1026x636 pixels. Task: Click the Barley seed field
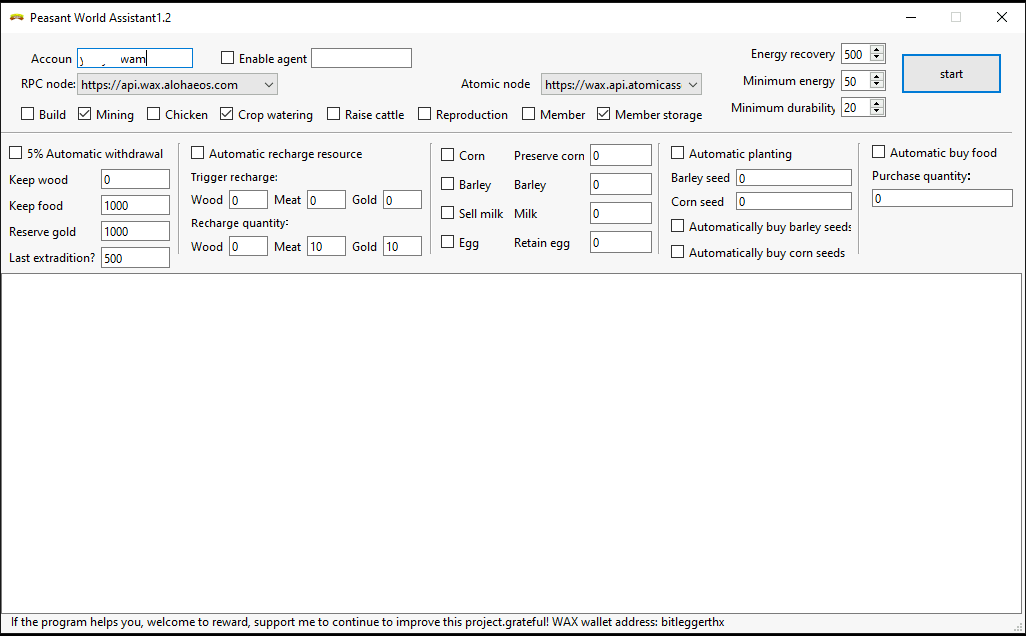[794, 178]
